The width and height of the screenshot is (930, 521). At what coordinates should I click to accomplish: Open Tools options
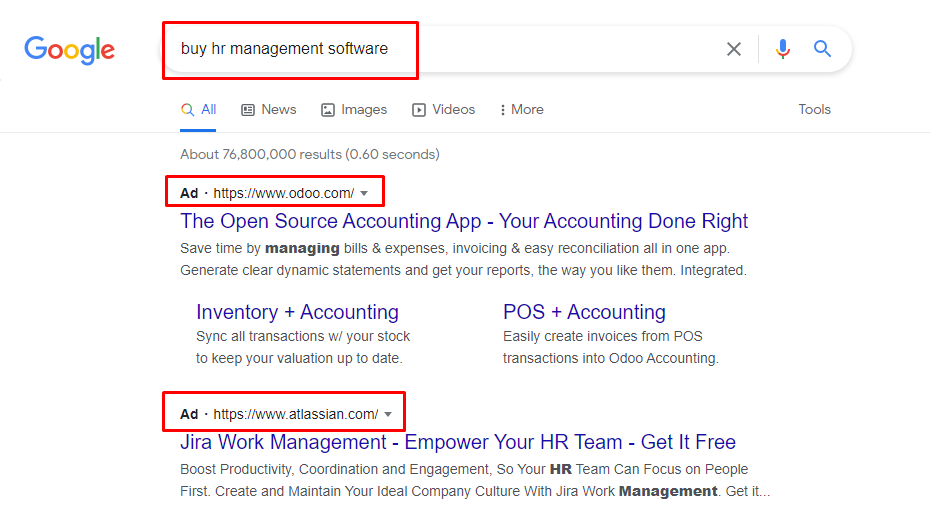(814, 110)
